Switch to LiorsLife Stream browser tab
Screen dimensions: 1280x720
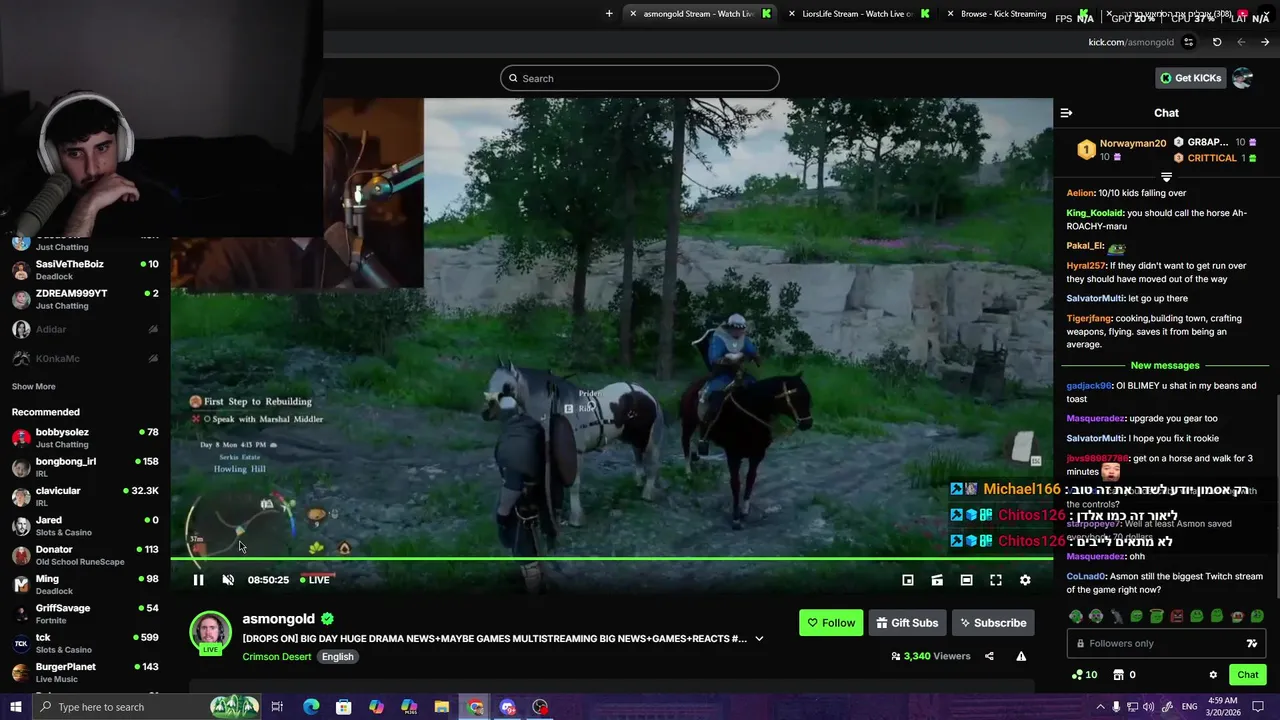click(x=858, y=14)
